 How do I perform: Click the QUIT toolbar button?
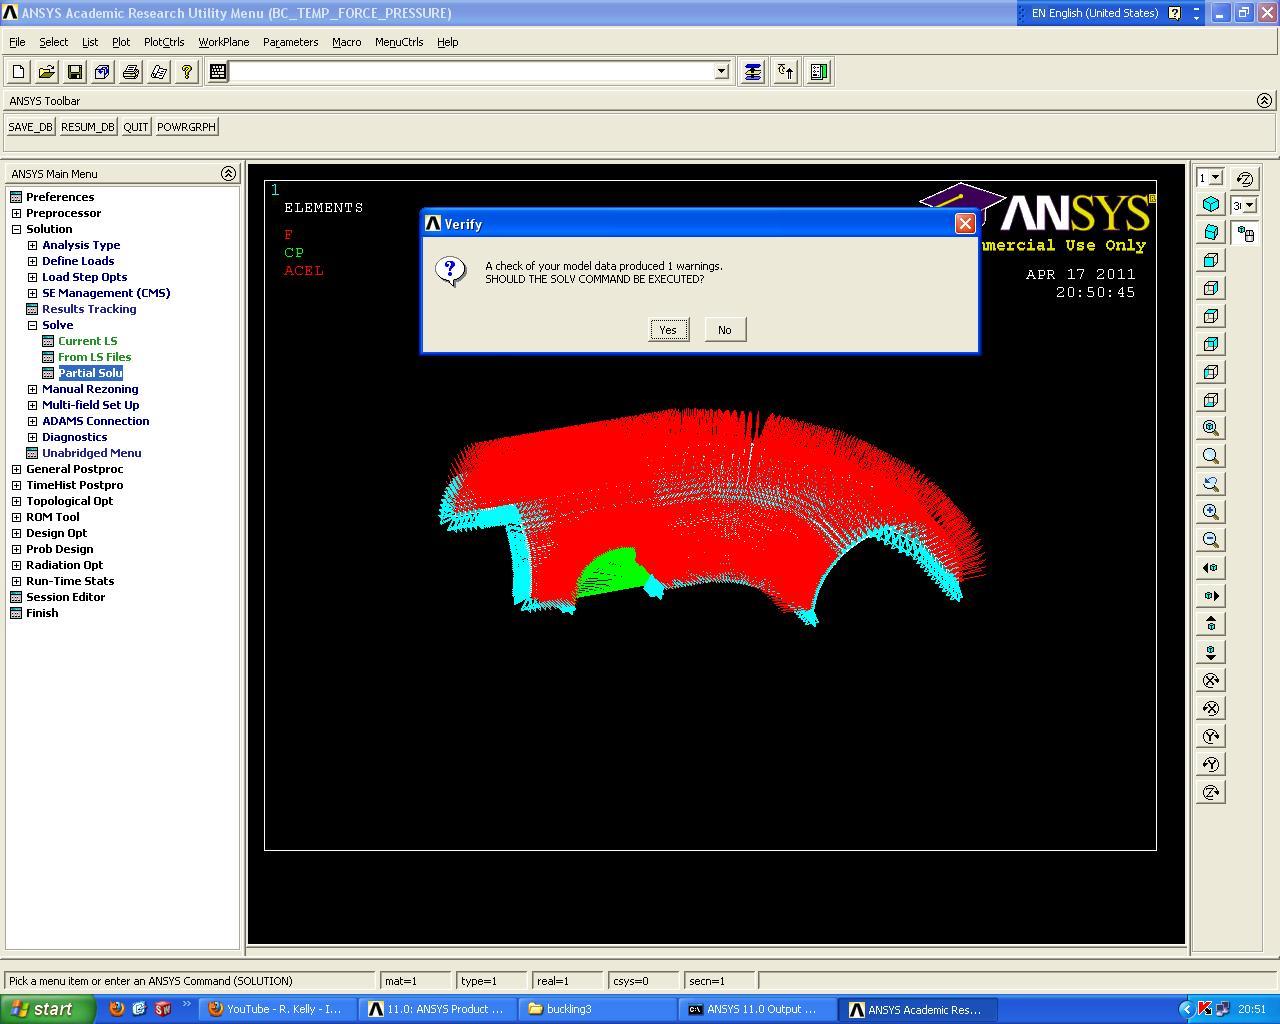point(135,127)
